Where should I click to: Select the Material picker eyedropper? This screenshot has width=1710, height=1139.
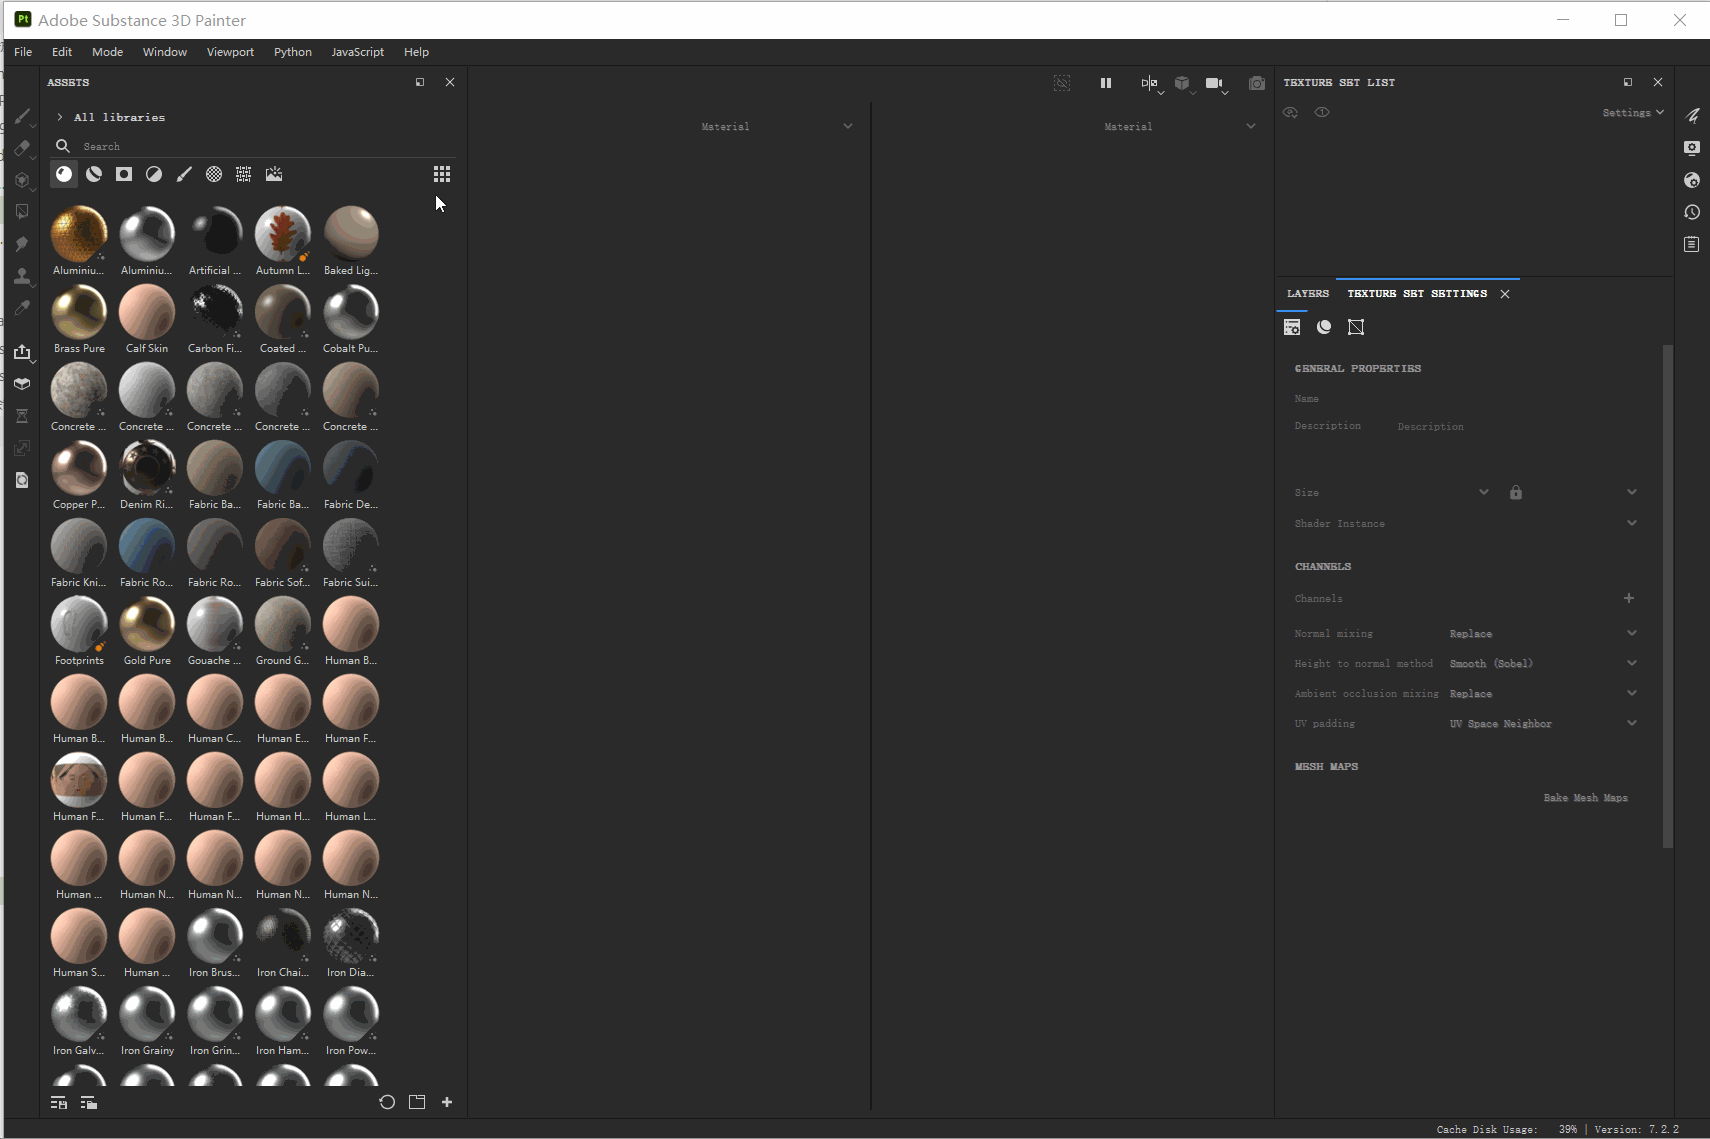point(22,308)
